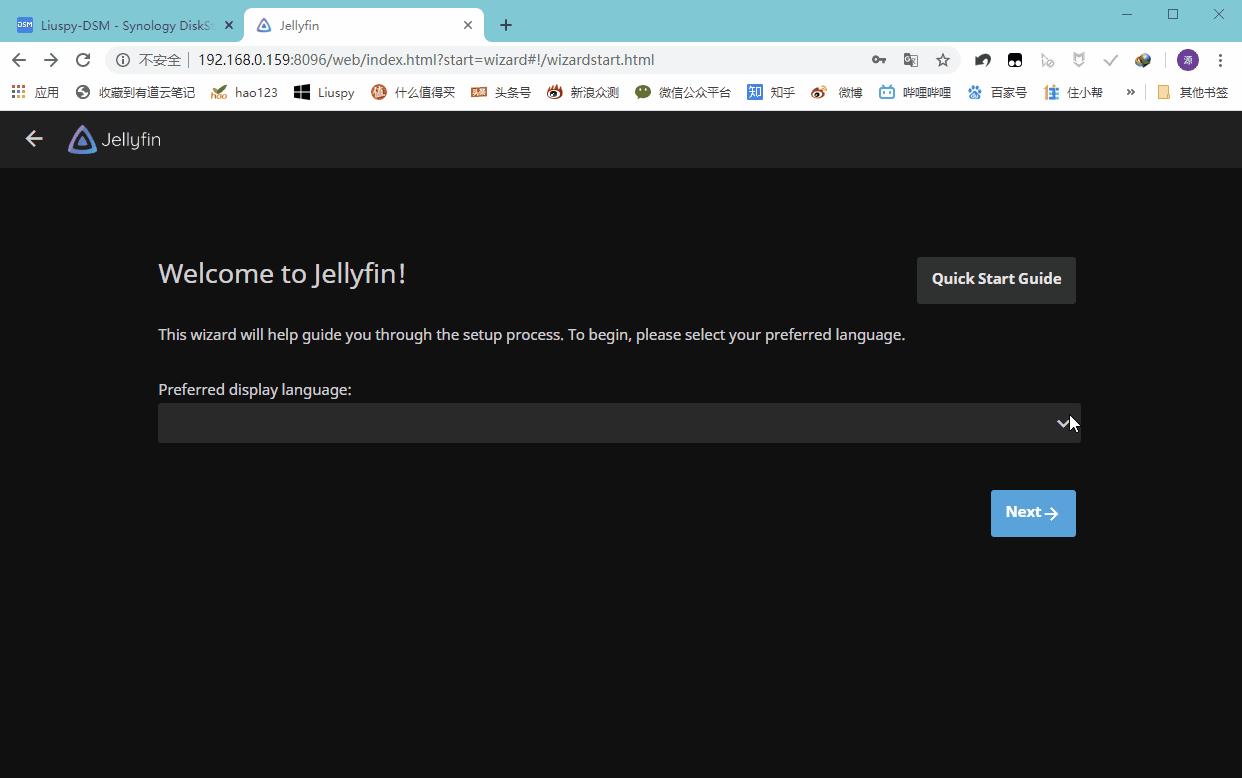The width and height of the screenshot is (1242, 778).
Task: Reload the page with browser refresh icon
Action: [x=83, y=60]
